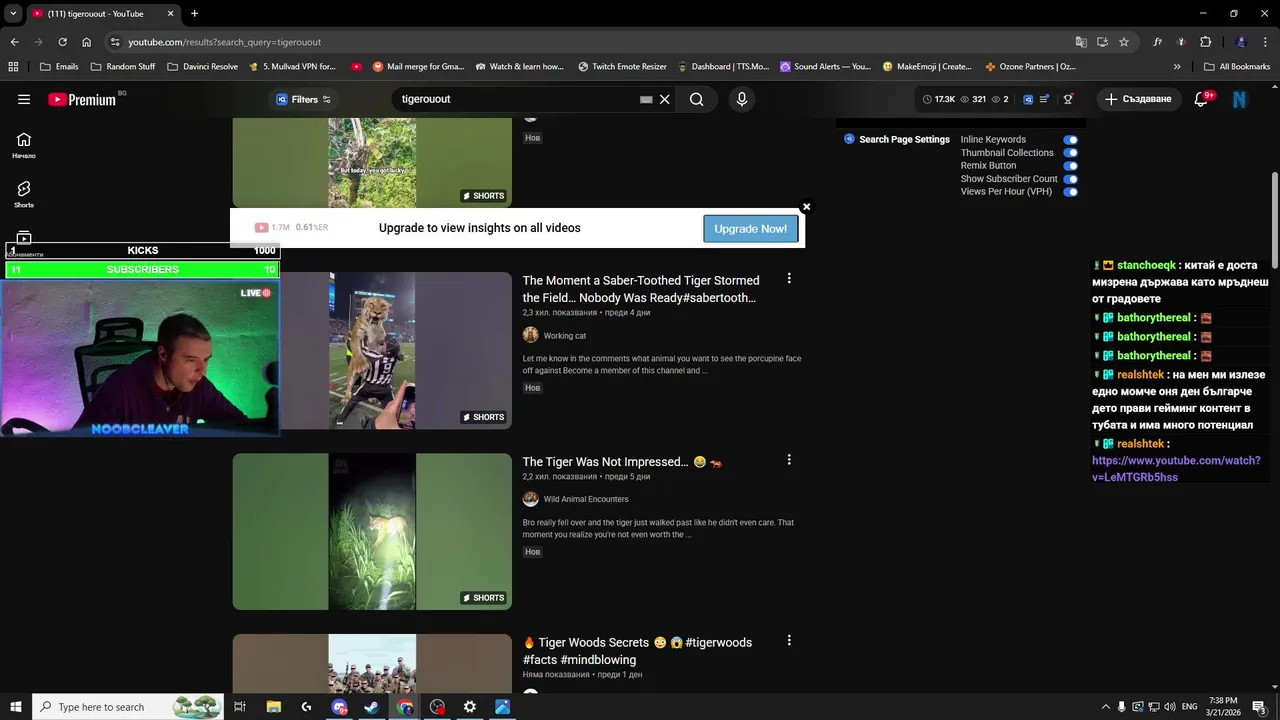Image resolution: width=1280 pixels, height=720 pixels.
Task: Open File Explorer from taskbar
Action: click(x=273, y=707)
